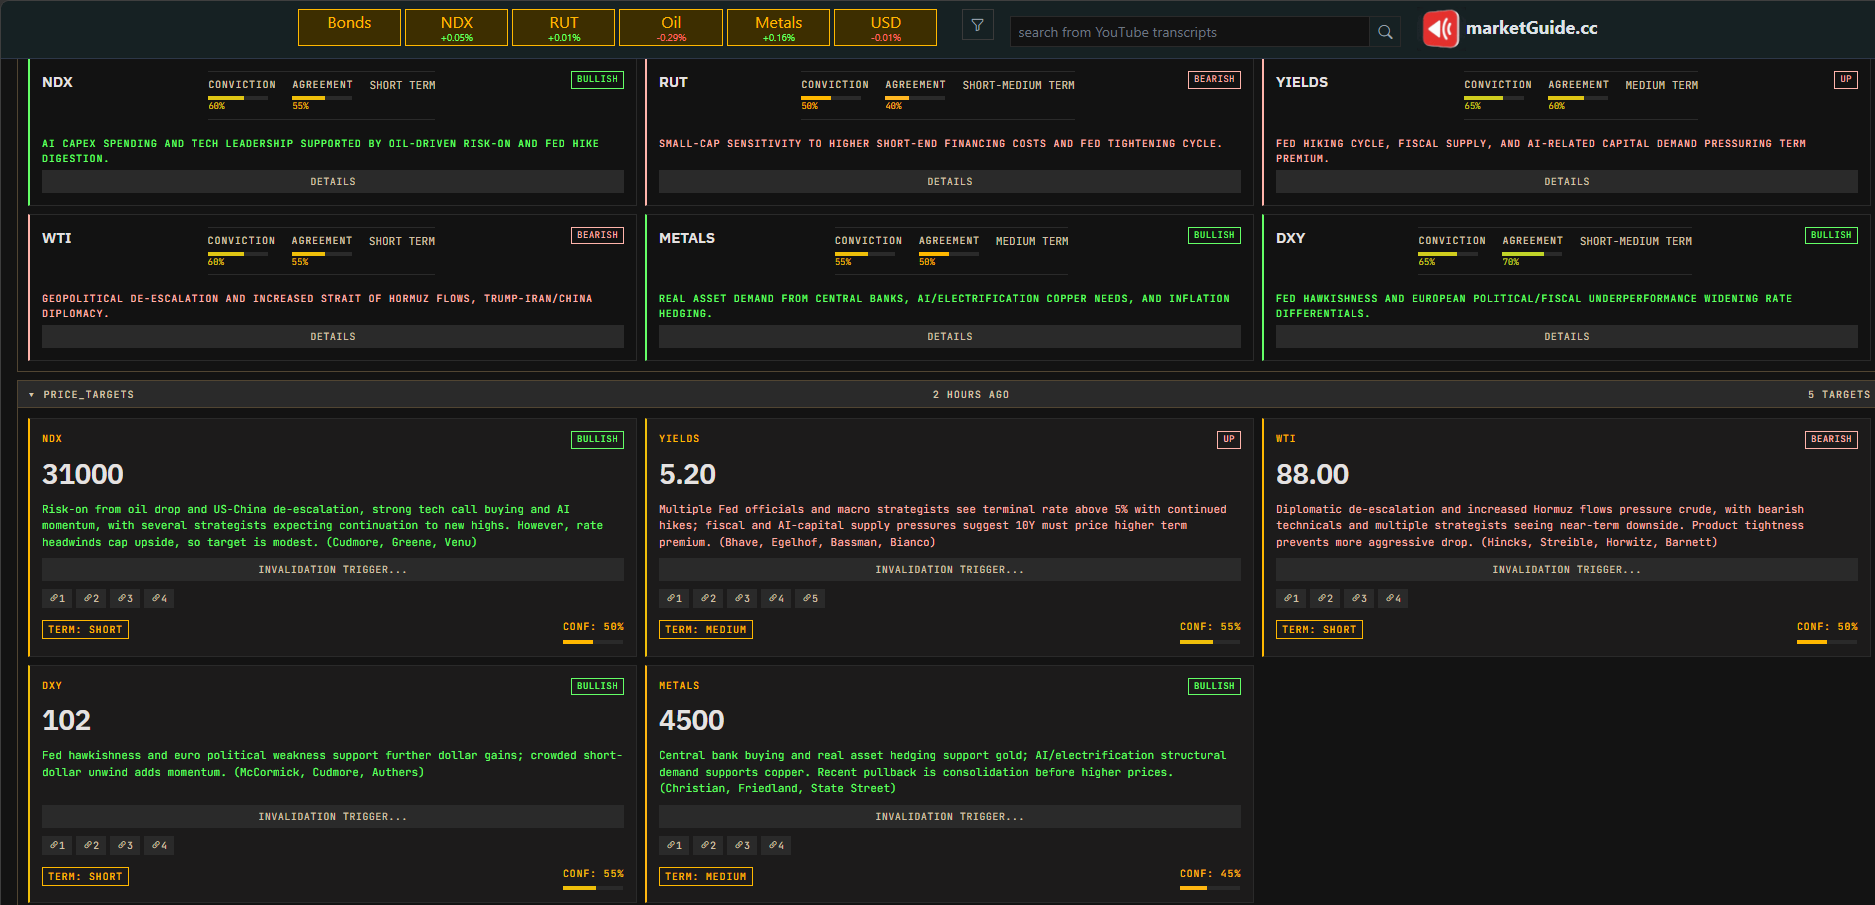1875x905 pixels.
Task: Open source link 3 on NDX target card
Action: tap(126, 598)
